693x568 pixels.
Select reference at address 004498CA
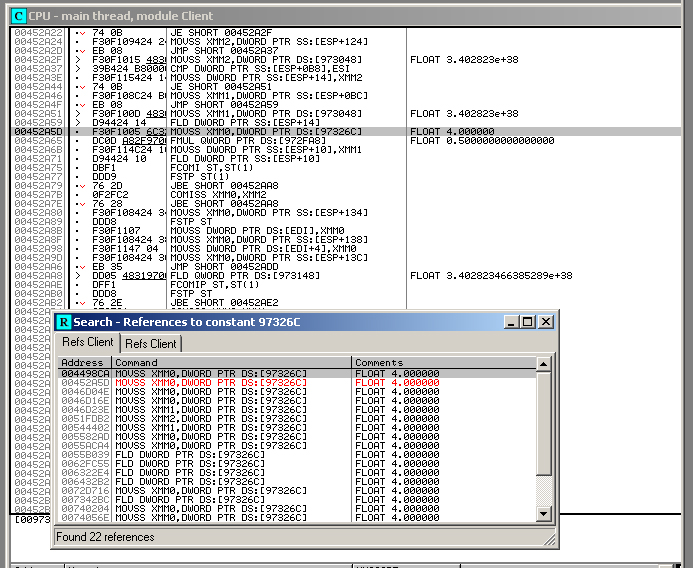(85, 373)
